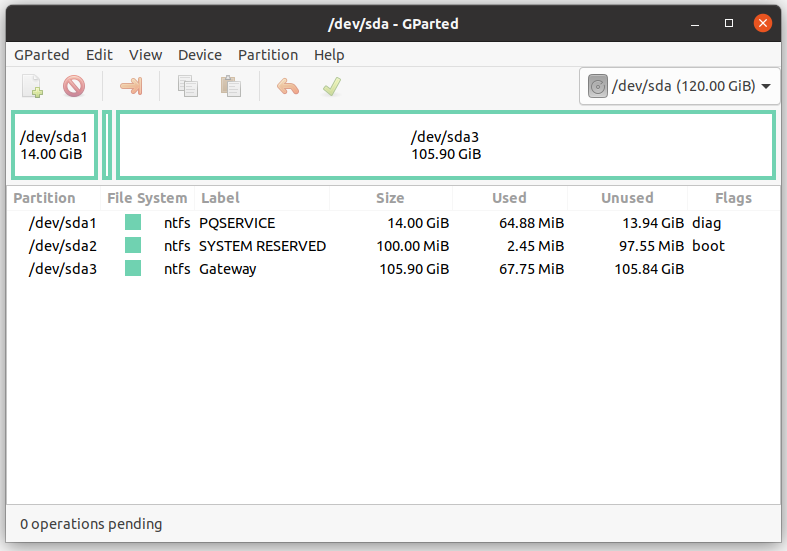Click the ntfs color swatch for /dev/sda3
The image size is (787, 551).
tap(133, 268)
